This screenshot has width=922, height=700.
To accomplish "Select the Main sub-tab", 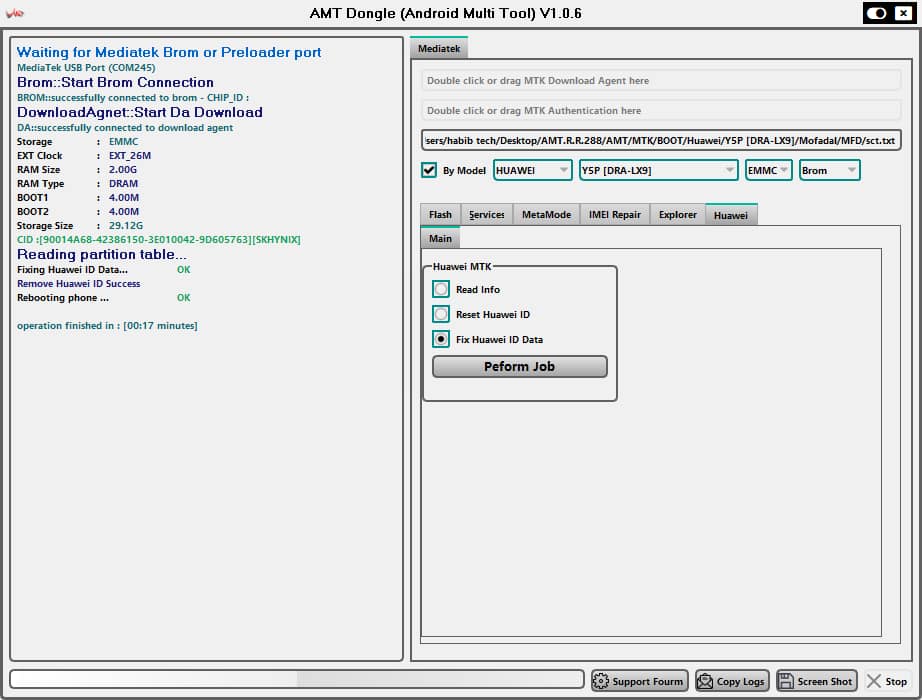I will (440, 238).
